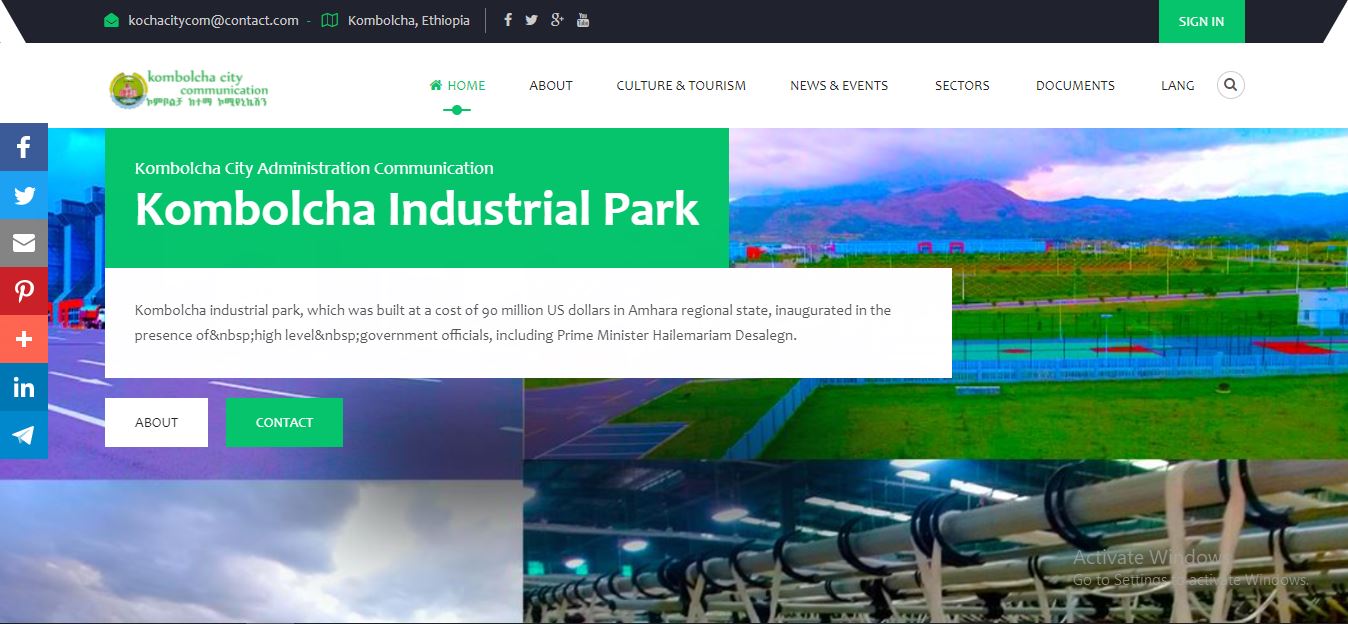Viewport: 1348px width, 624px height.
Task: Click the white About banner button
Action: pos(156,422)
